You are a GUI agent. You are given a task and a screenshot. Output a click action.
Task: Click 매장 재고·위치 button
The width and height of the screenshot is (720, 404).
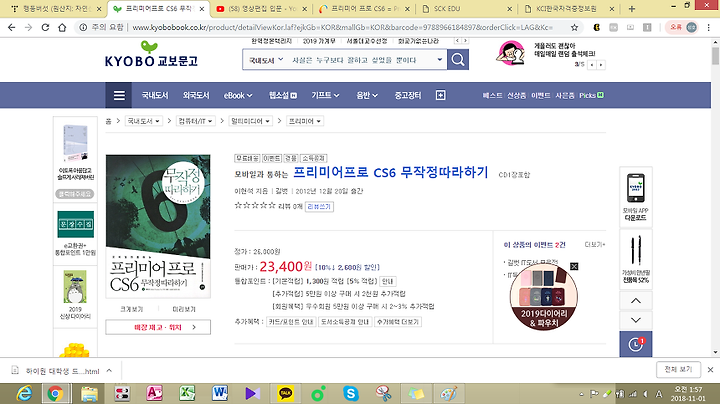tap(158, 327)
